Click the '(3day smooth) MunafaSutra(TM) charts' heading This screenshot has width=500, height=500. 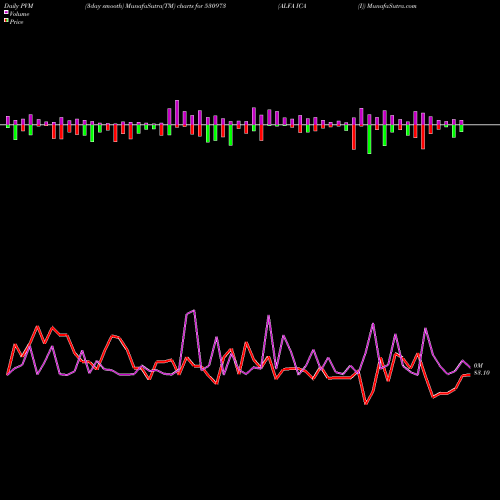tap(140, 6)
